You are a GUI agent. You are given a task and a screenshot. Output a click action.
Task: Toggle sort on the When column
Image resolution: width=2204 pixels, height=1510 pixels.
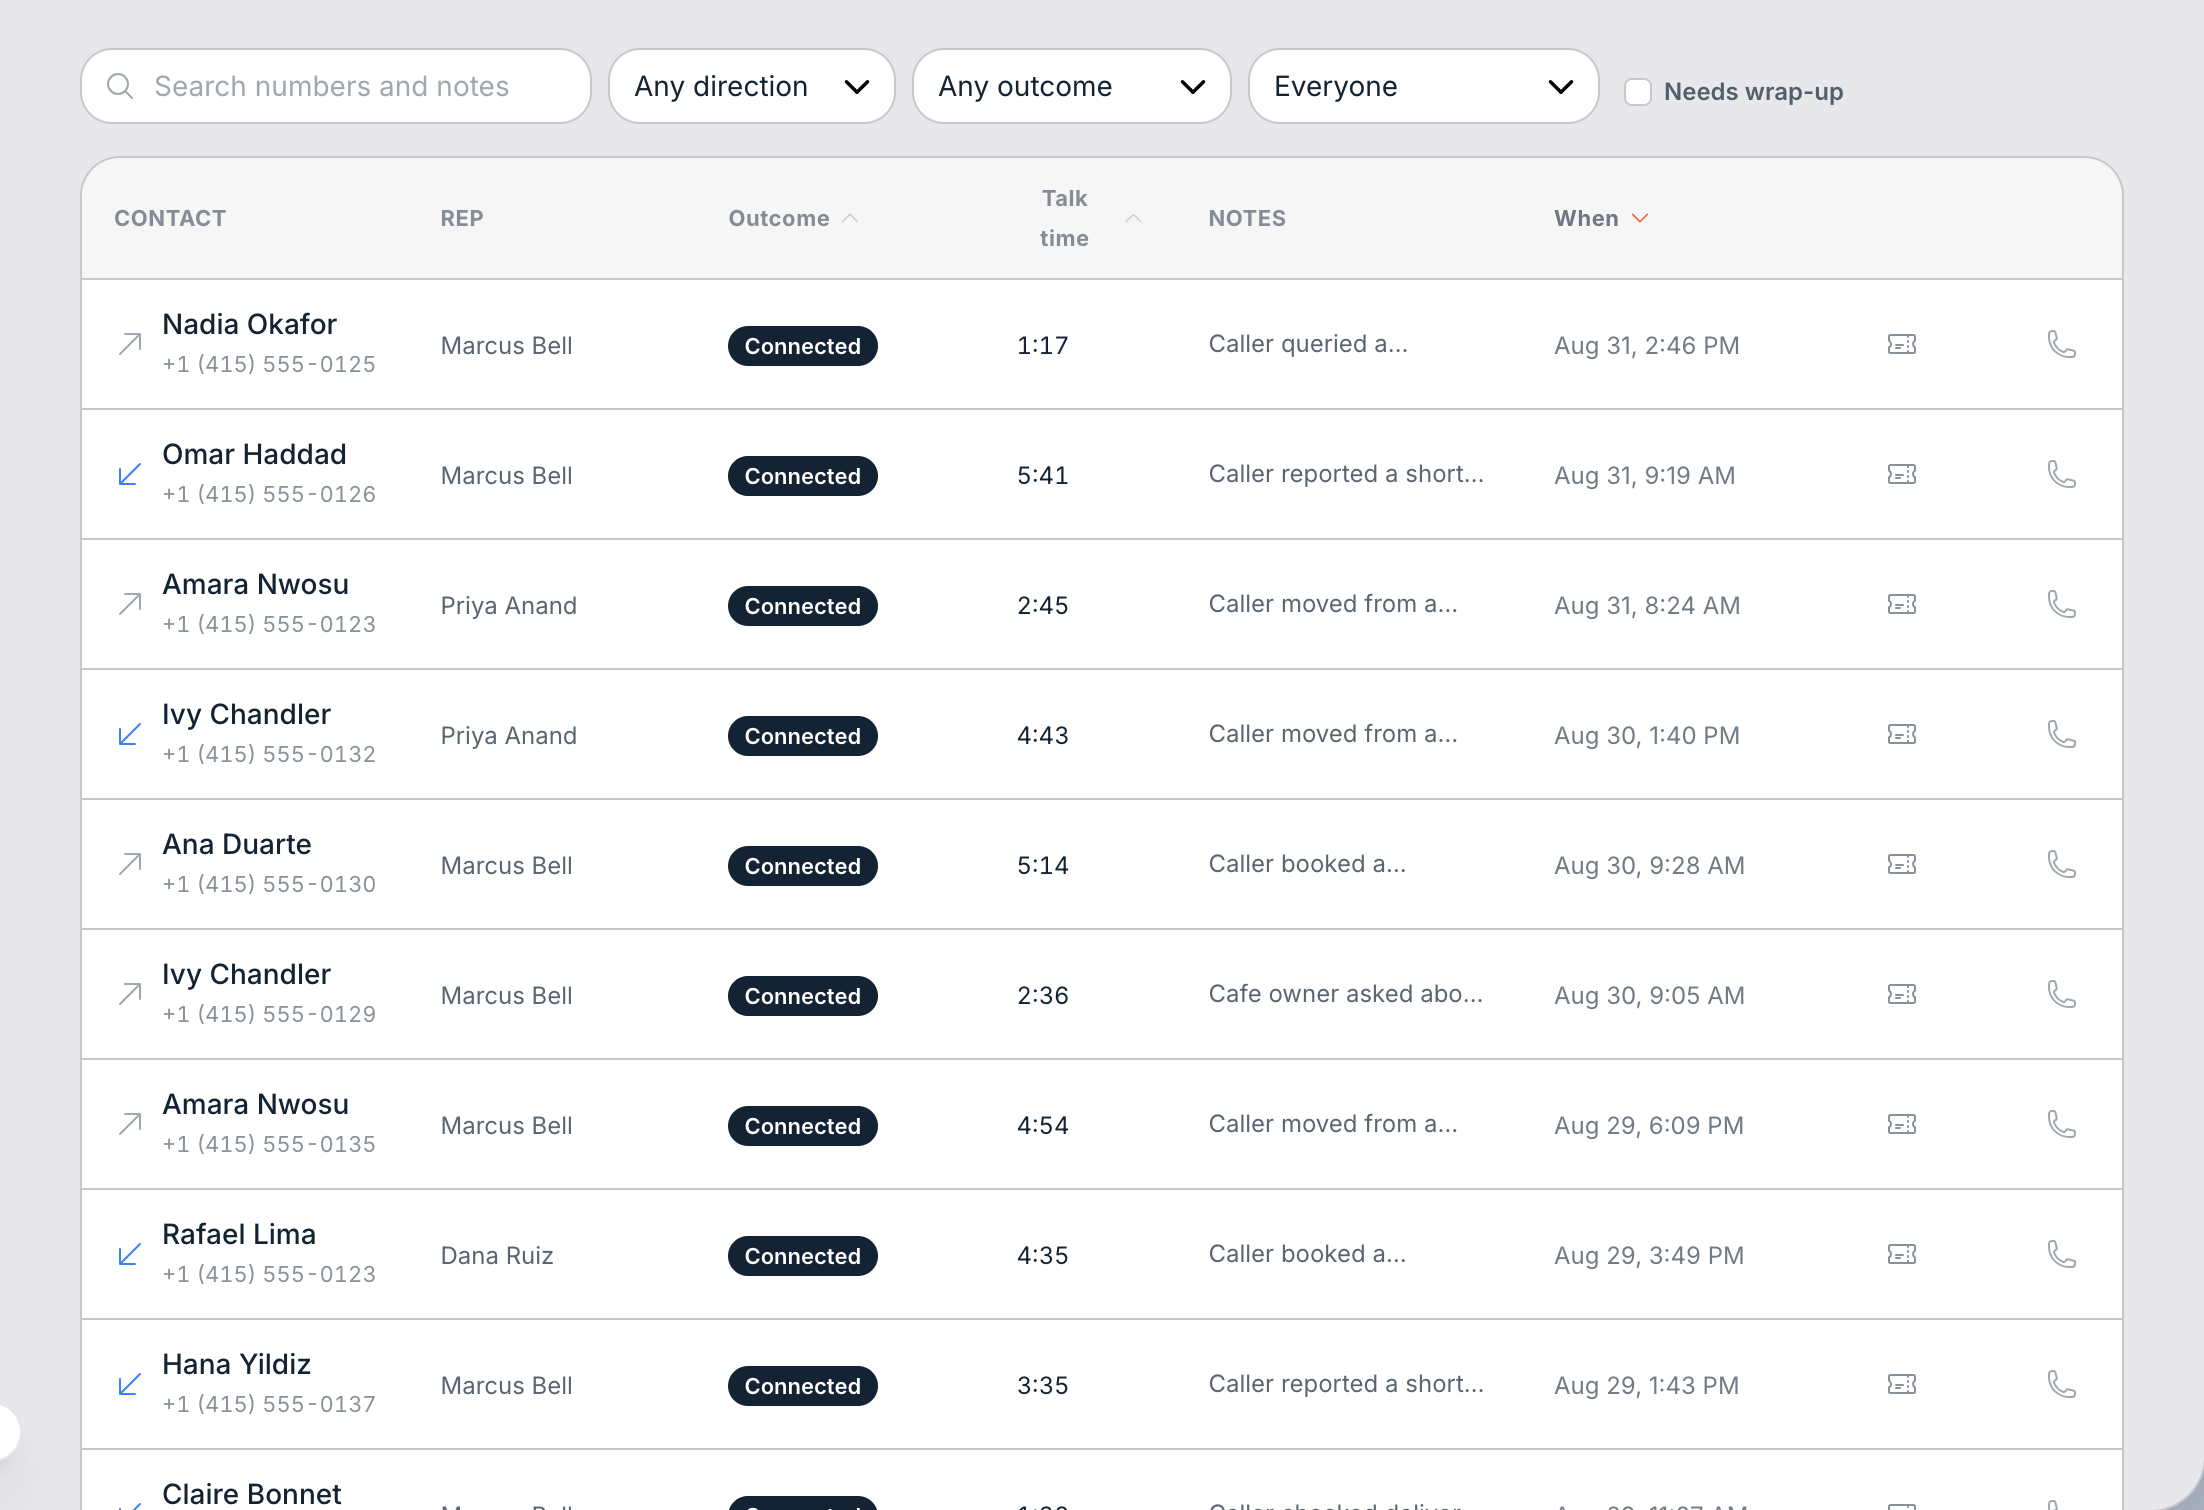[x=1601, y=218]
